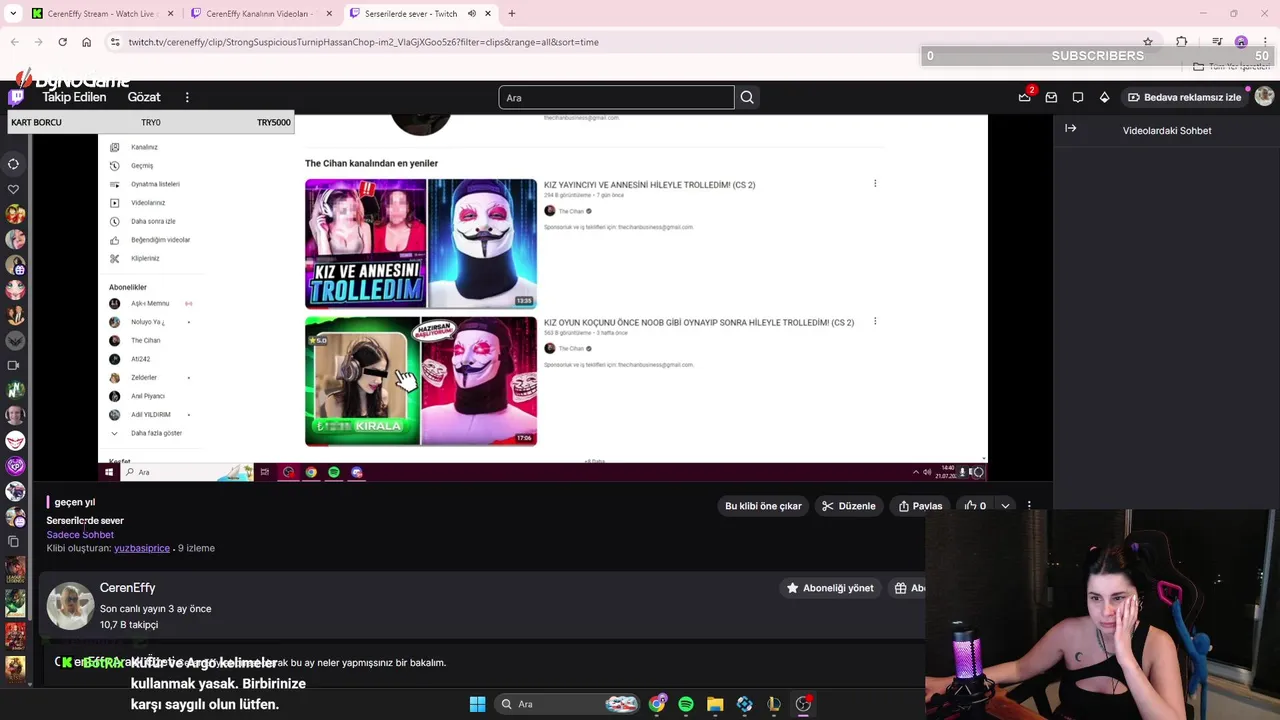
Task: Open Twitch notifications icon
Action: coord(1078,97)
